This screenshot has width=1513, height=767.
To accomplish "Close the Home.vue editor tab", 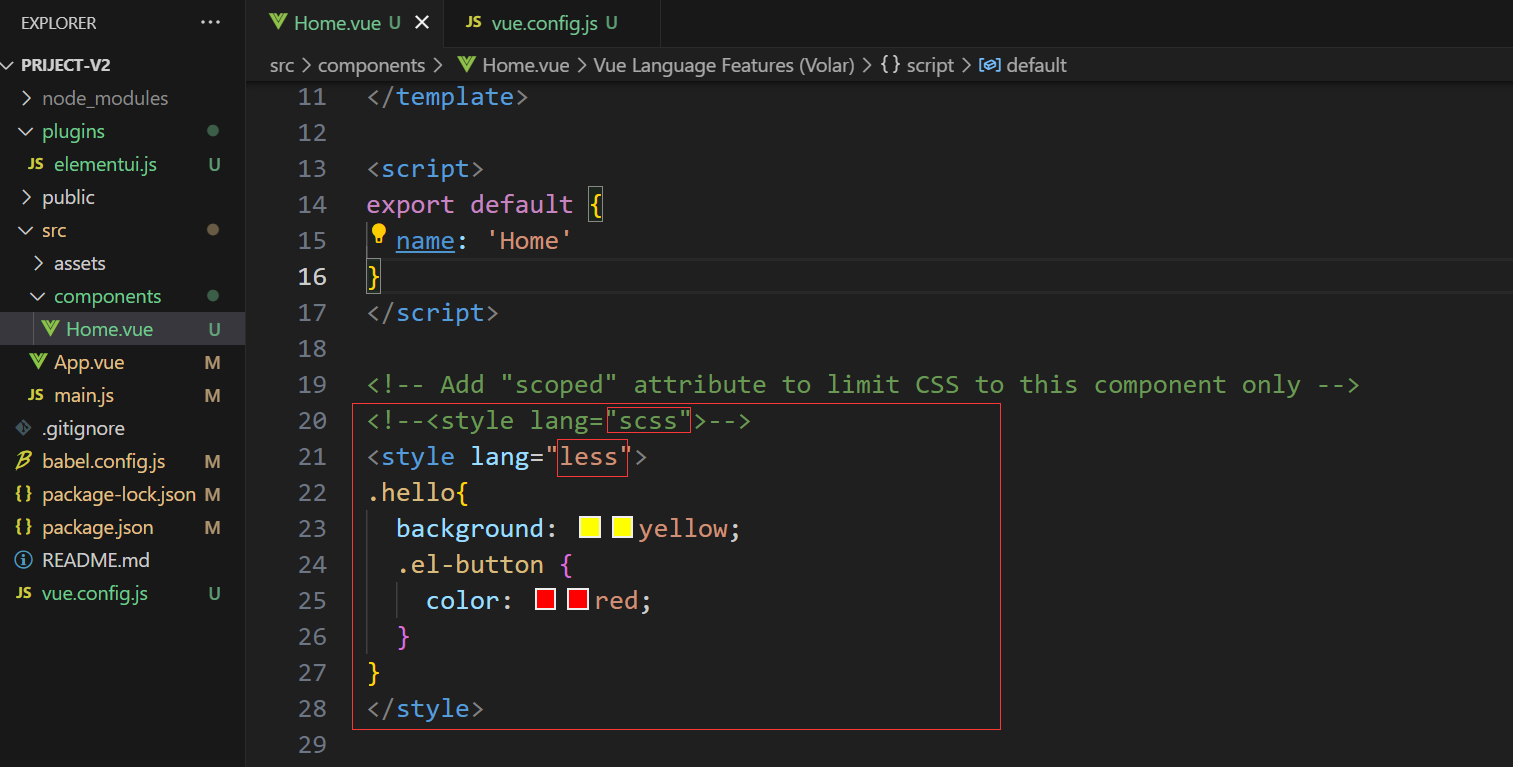I will pyautogui.click(x=422, y=22).
